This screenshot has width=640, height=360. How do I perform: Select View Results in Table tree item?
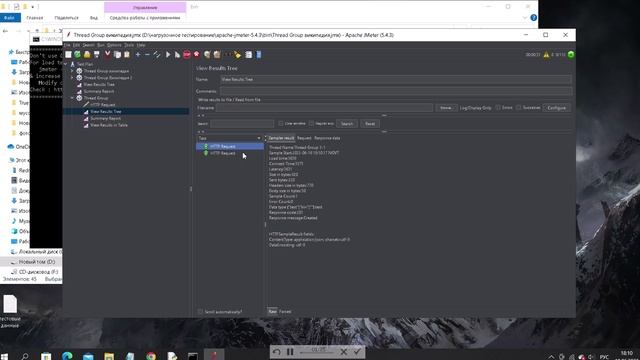click(109, 125)
